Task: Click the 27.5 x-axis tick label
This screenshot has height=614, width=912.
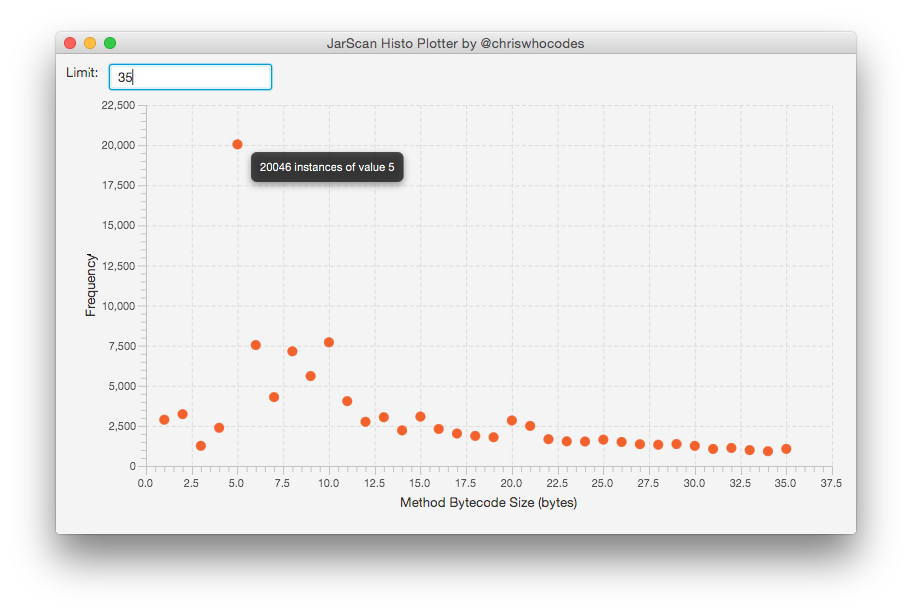Action: tap(648, 483)
